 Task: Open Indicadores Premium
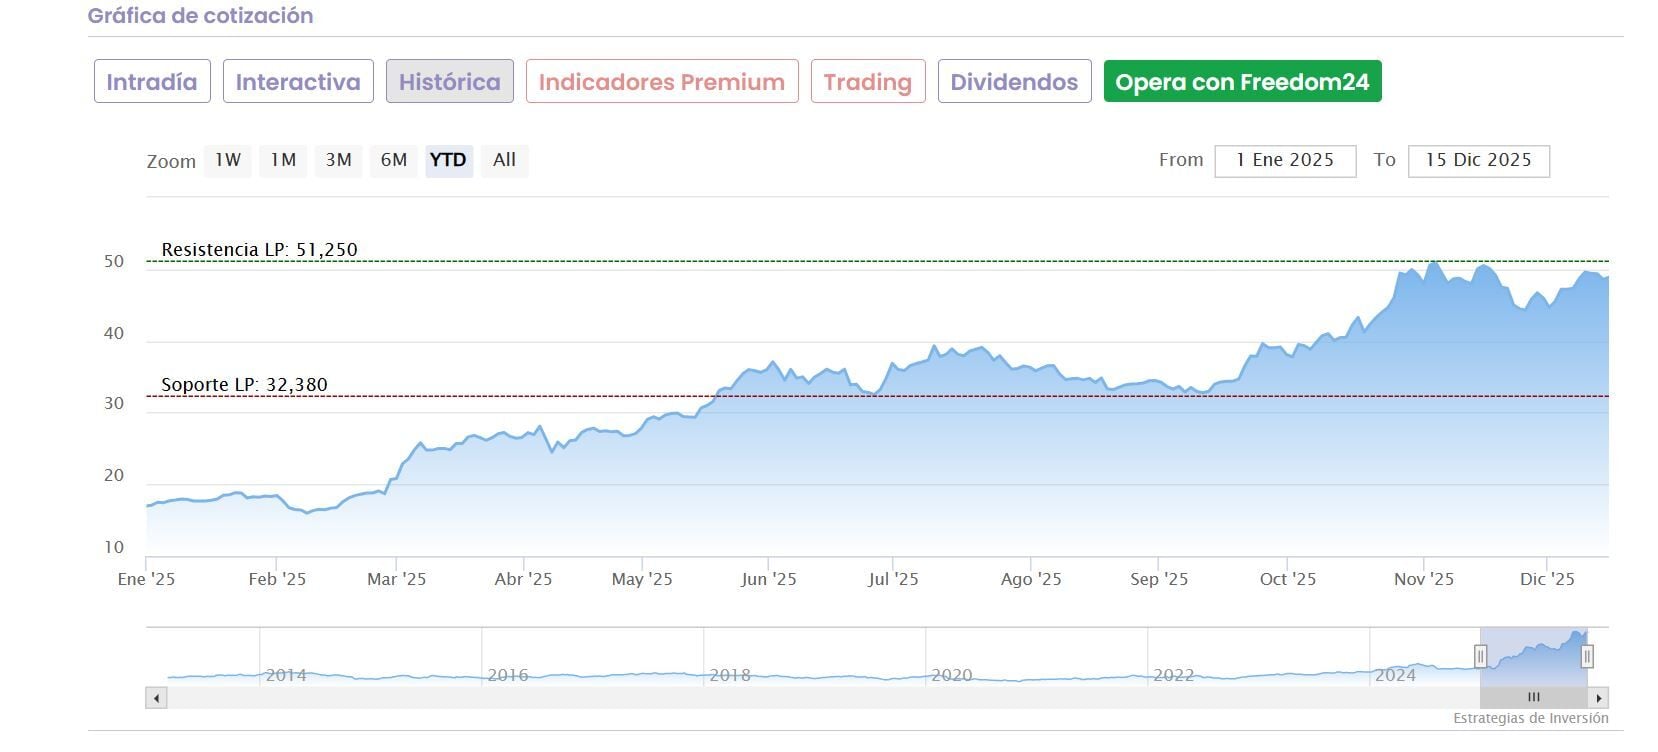pyautogui.click(x=662, y=82)
